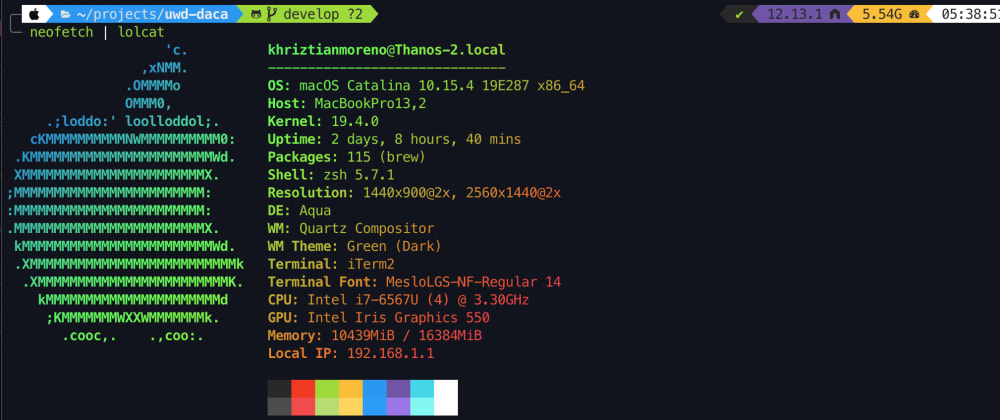Screen dimensions: 1000x420
Task: Click the neofetch command word
Action: (x=61, y=32)
